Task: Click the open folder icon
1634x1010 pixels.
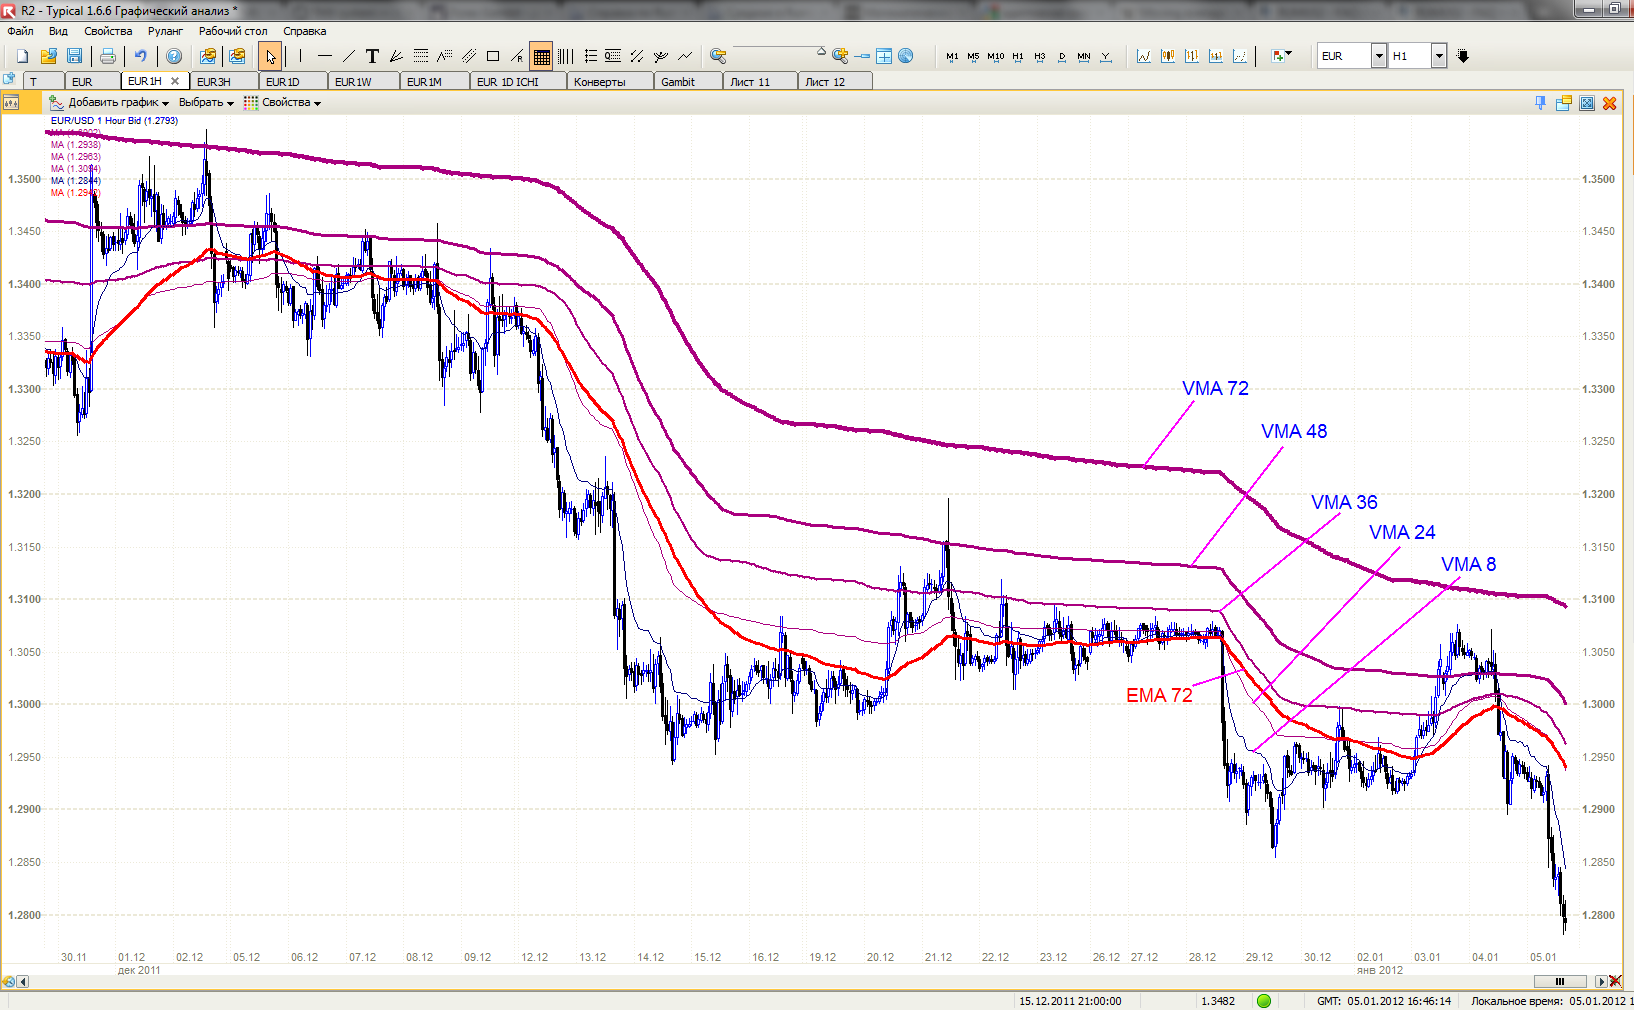Action: pyautogui.click(x=48, y=56)
